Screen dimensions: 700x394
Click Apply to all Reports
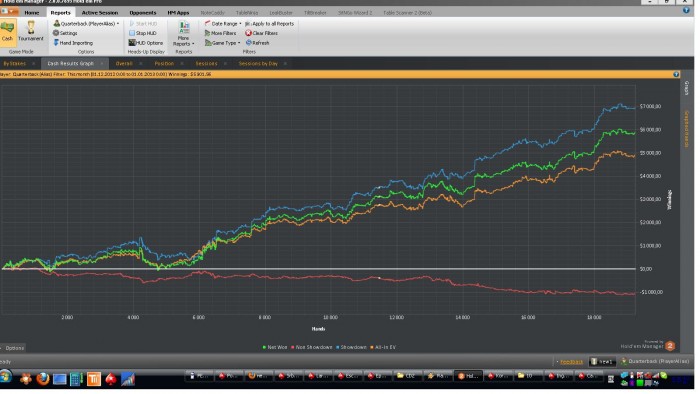tap(269, 24)
